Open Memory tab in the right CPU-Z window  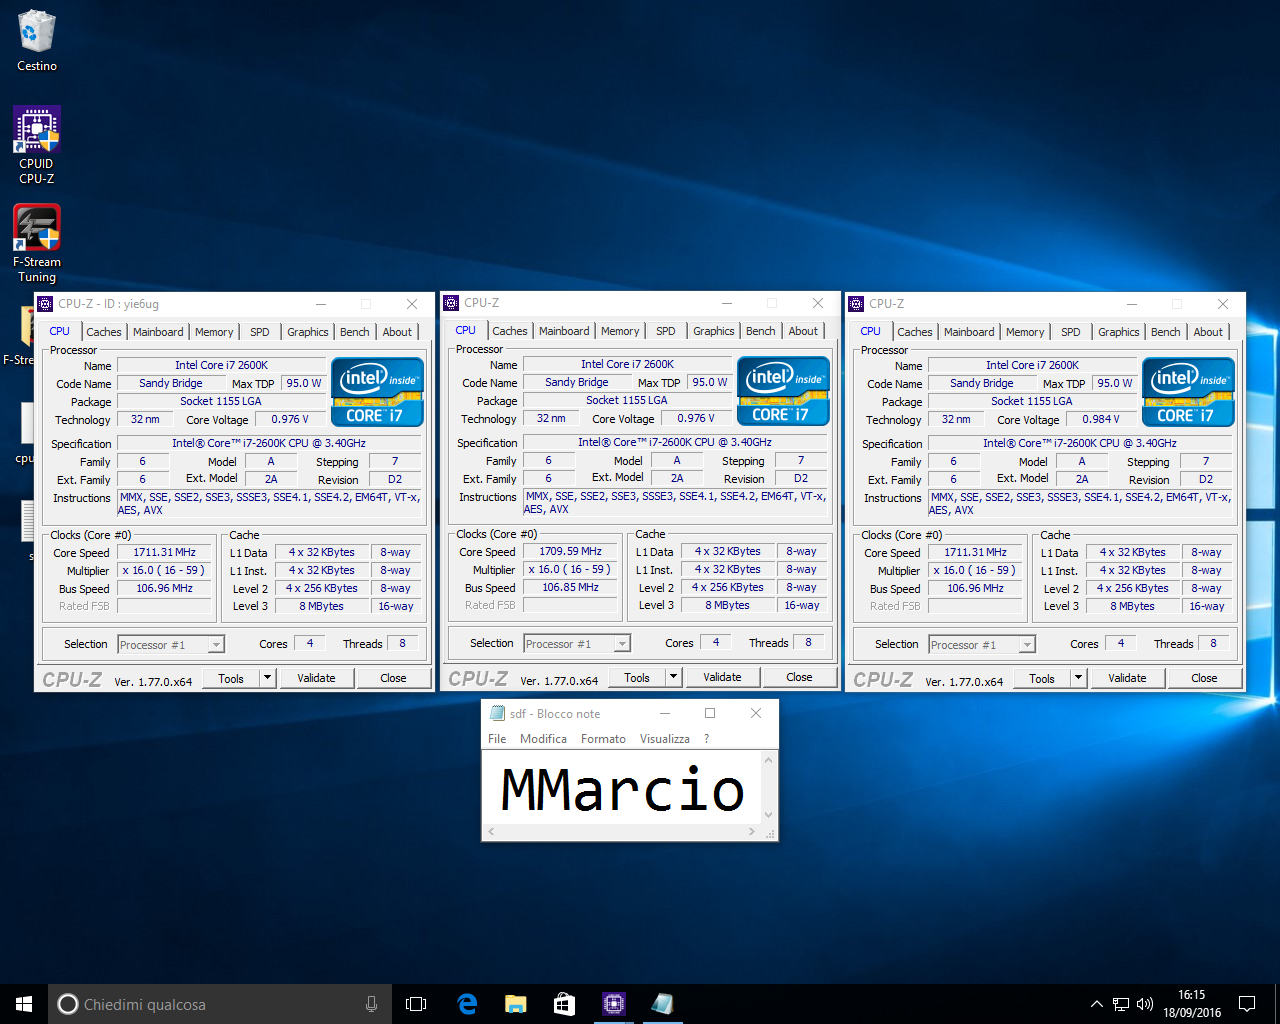[x=1025, y=332]
